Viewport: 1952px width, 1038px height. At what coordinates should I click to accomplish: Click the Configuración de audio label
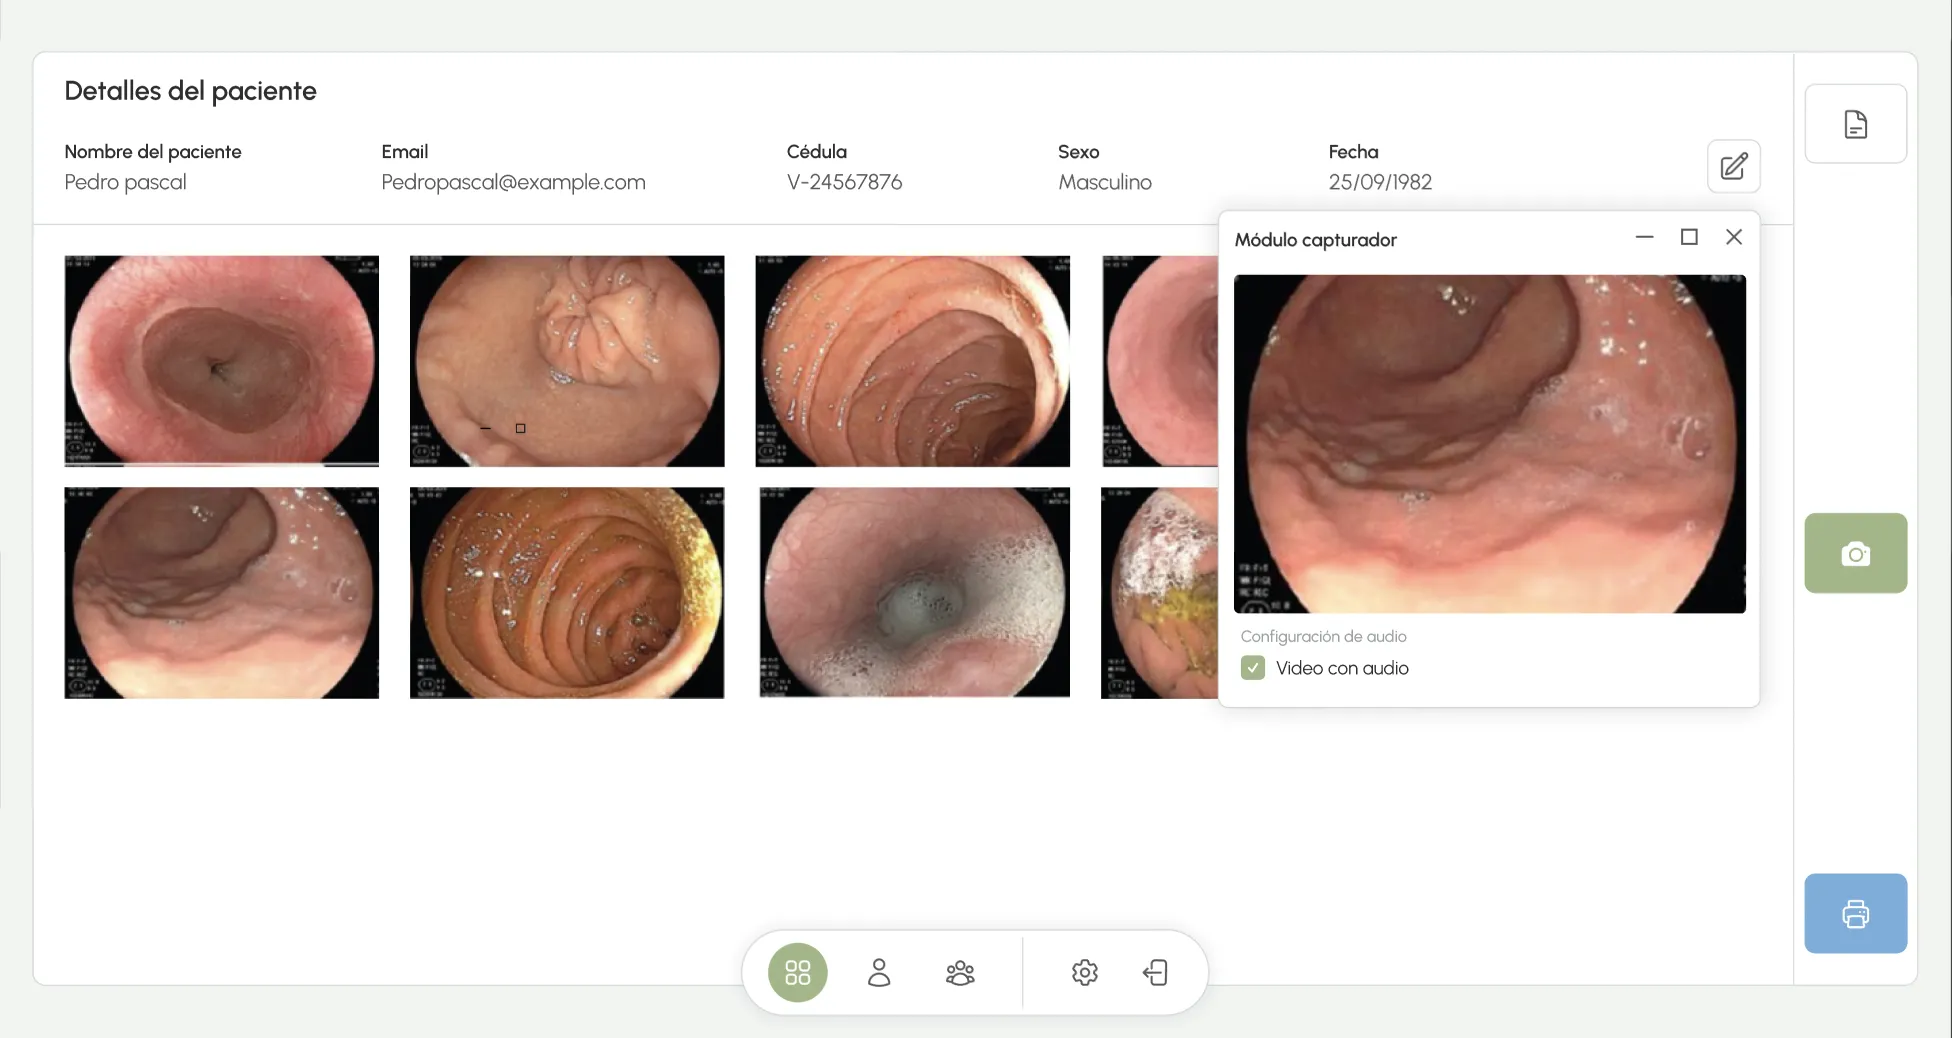(1323, 636)
